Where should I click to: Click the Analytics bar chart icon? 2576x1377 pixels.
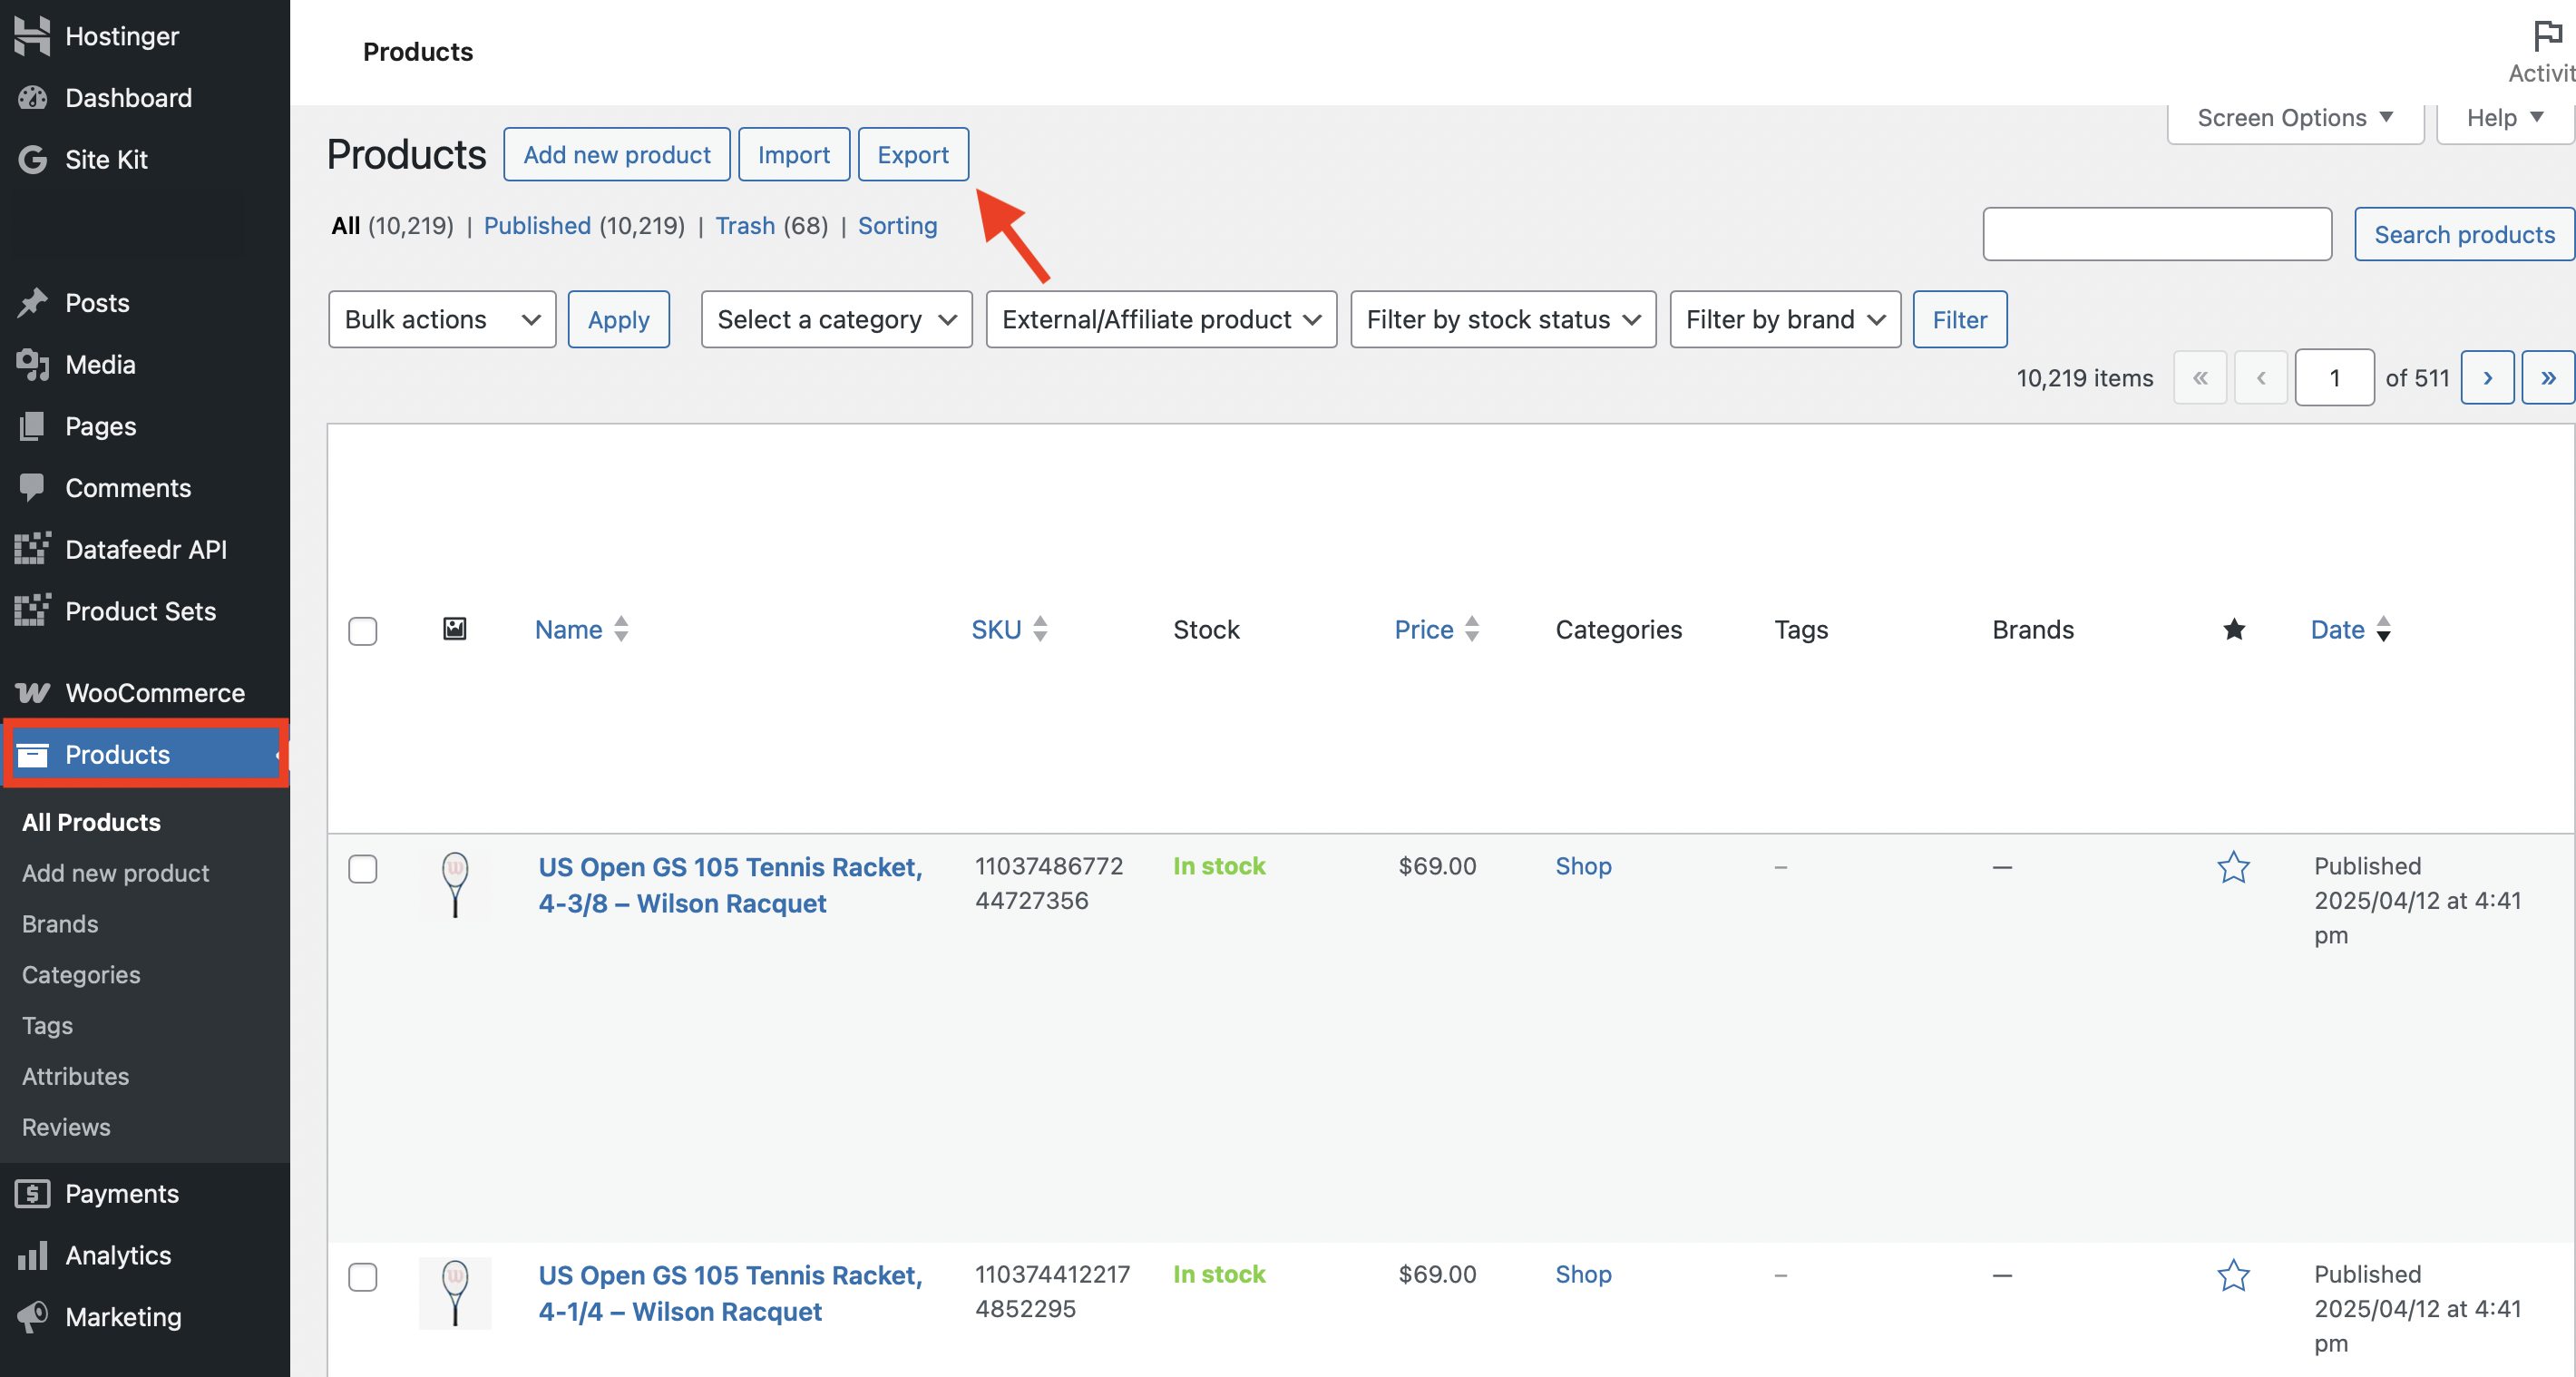(32, 1255)
